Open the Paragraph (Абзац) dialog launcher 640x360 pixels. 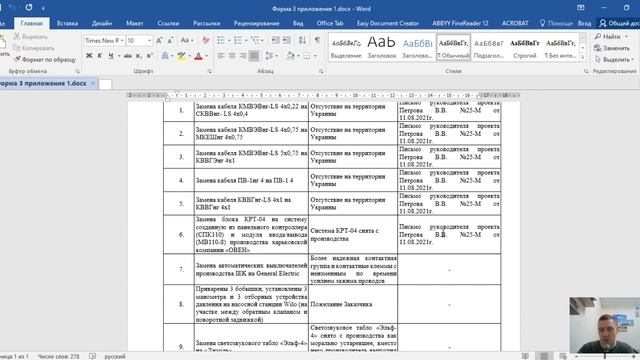point(321,71)
